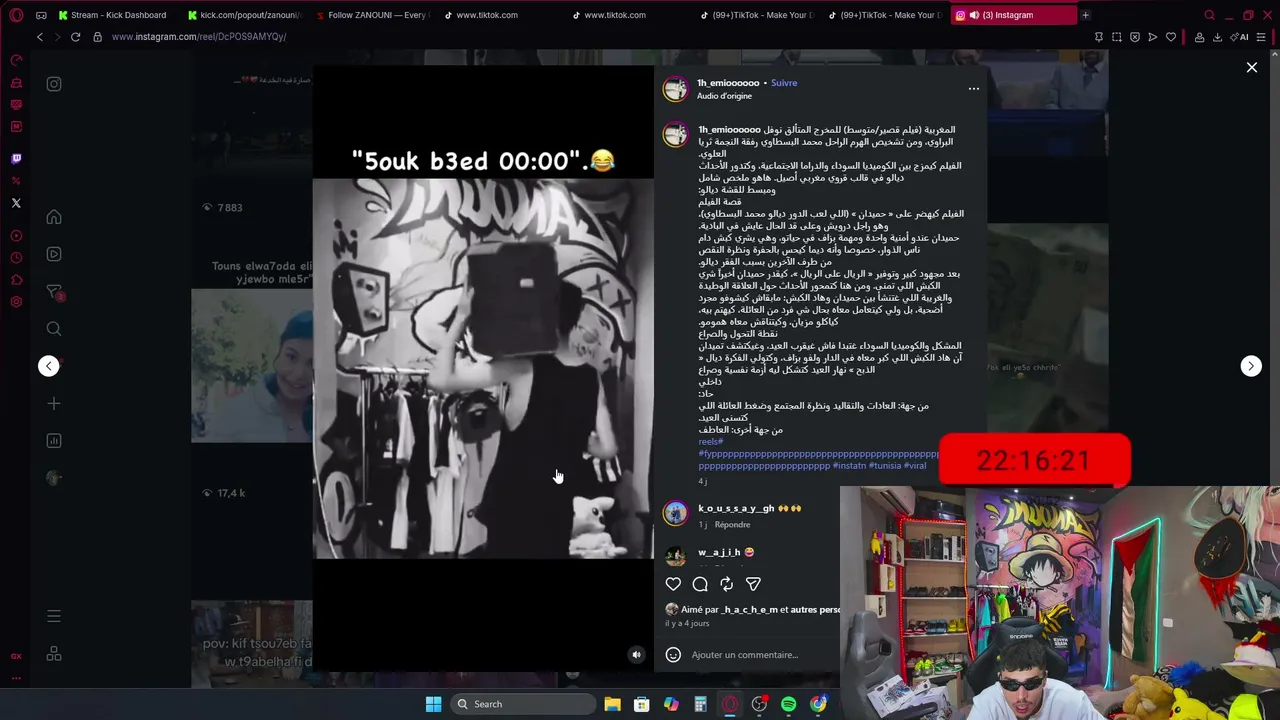Open the Instagram hamburger More menu
The width and height of the screenshot is (1280, 720).
(x=54, y=616)
